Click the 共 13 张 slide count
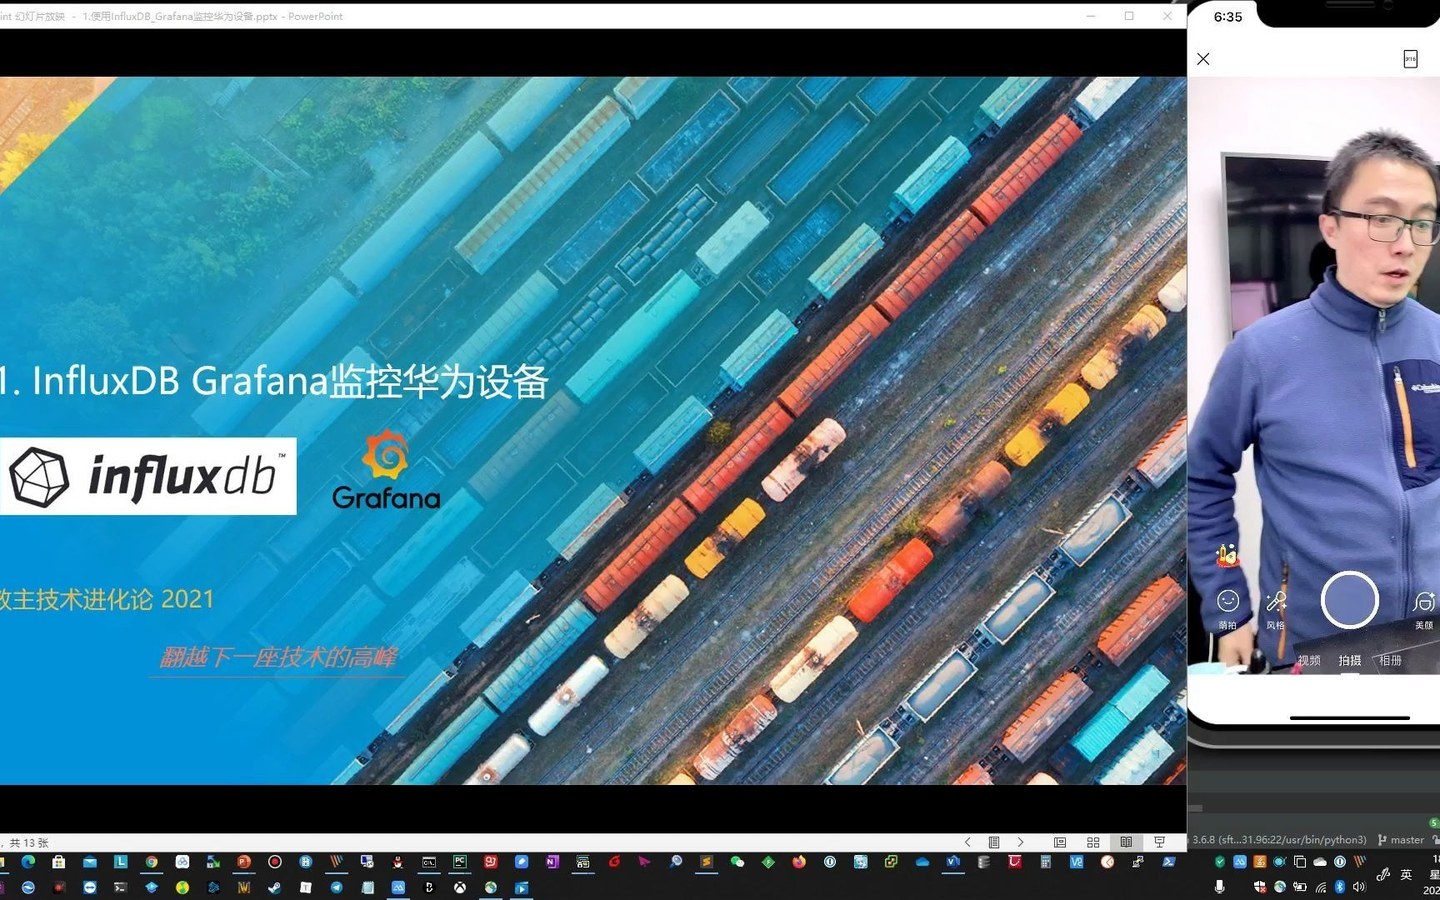Viewport: 1440px width, 900px height. tap(28, 843)
